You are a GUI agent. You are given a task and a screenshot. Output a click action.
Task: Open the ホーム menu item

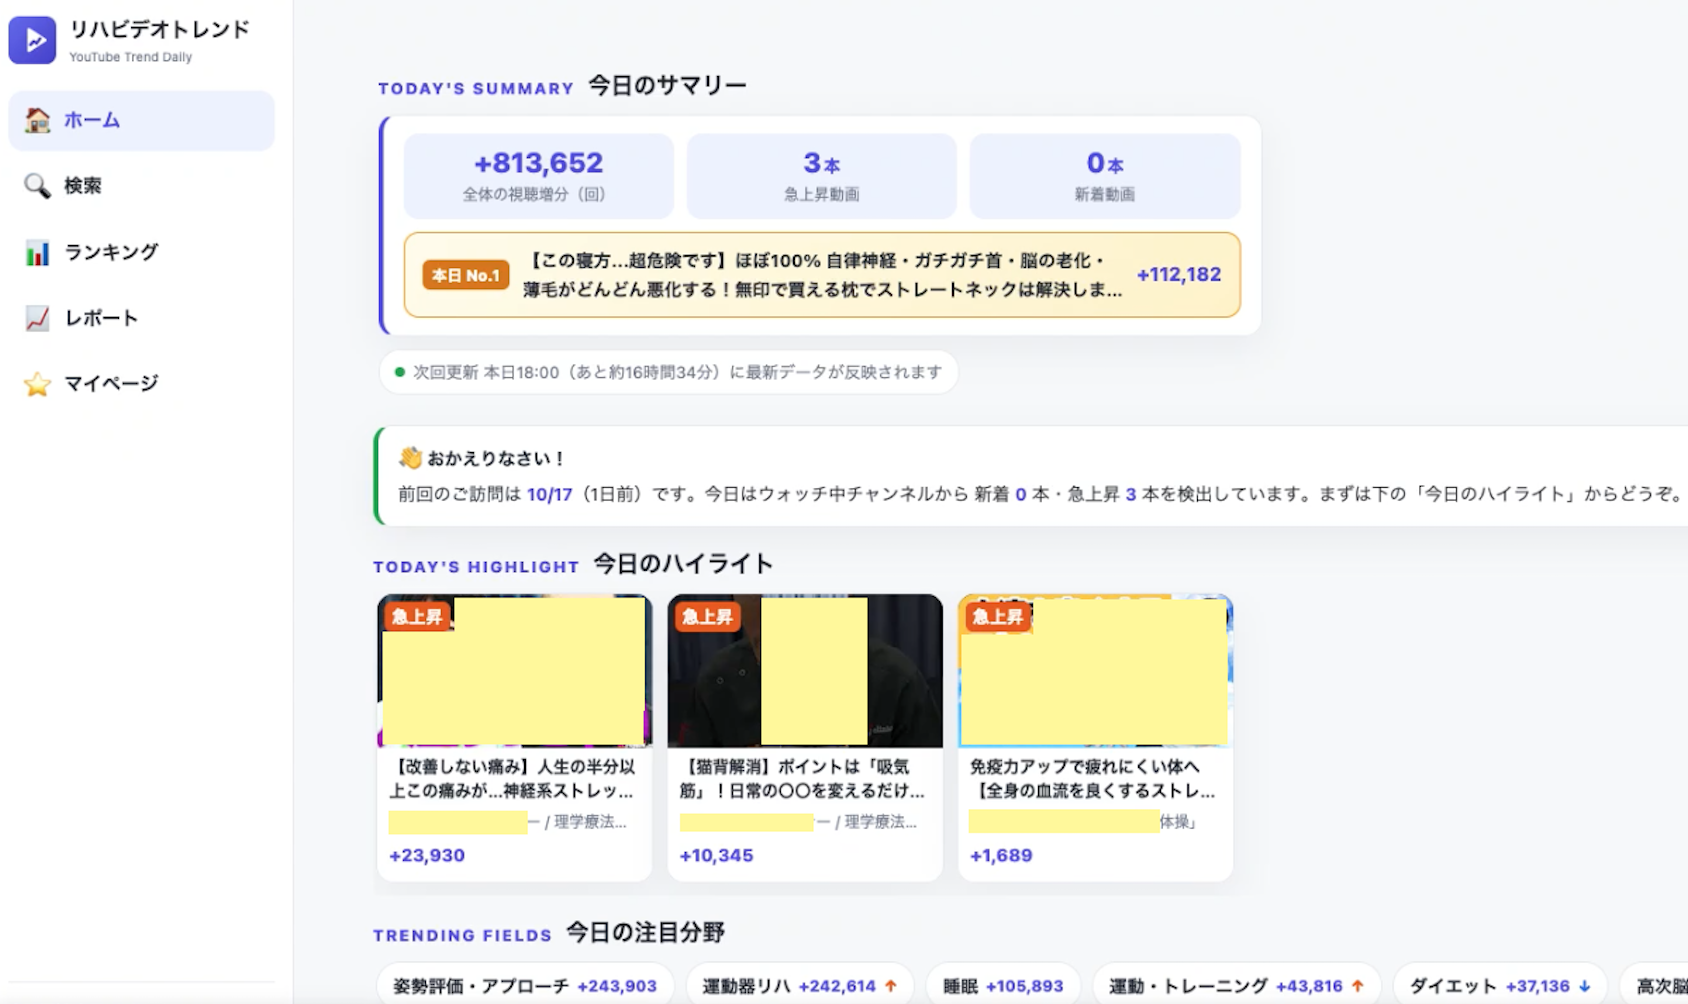(141, 121)
